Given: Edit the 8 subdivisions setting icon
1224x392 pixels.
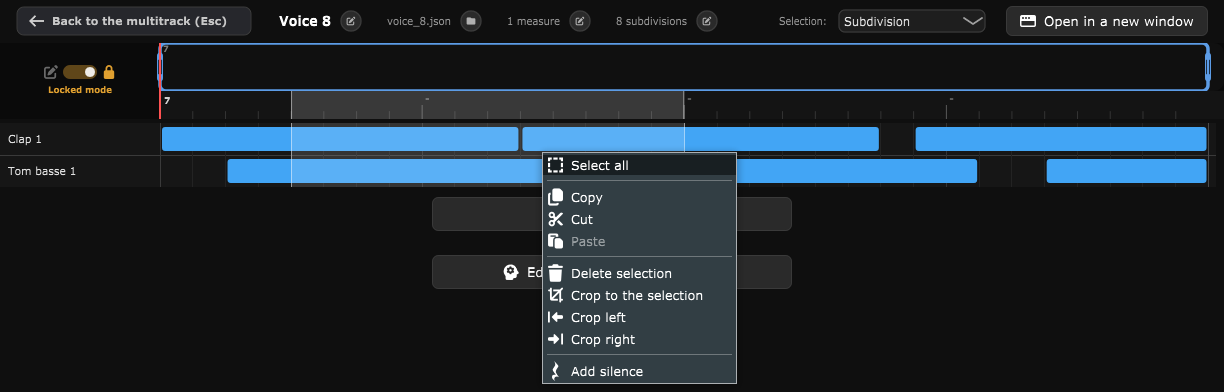Looking at the screenshot, I should (707, 21).
